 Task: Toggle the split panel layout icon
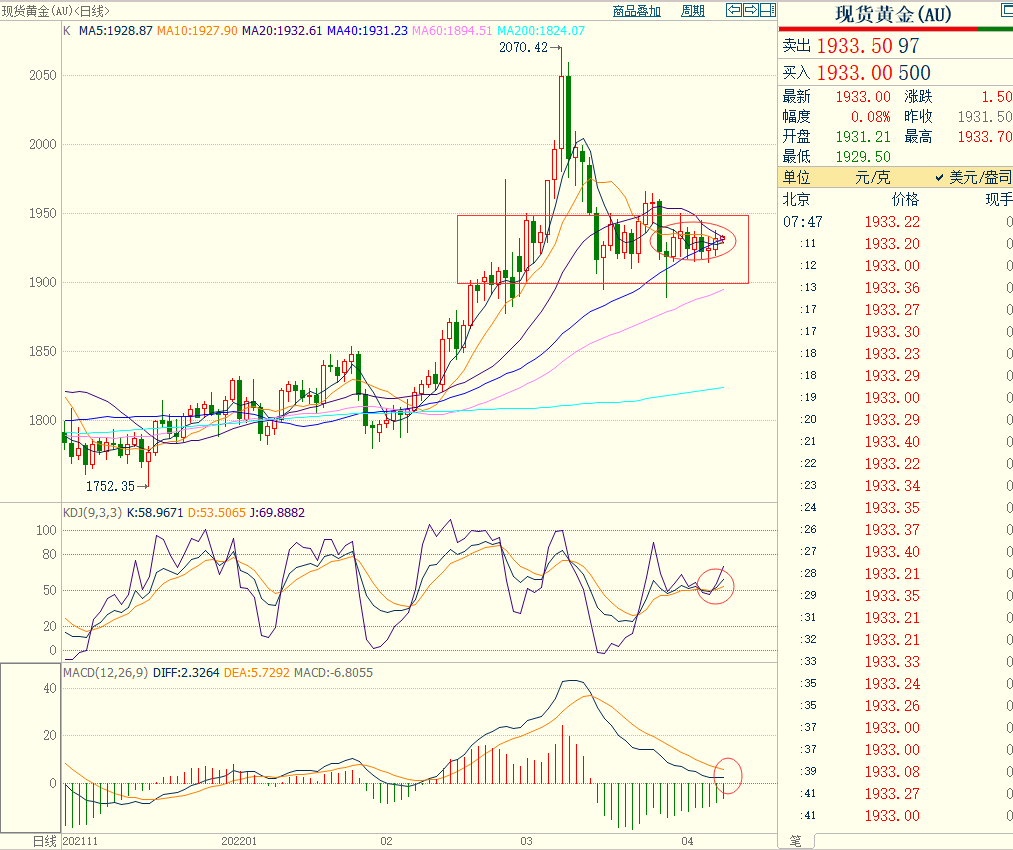(x=768, y=10)
